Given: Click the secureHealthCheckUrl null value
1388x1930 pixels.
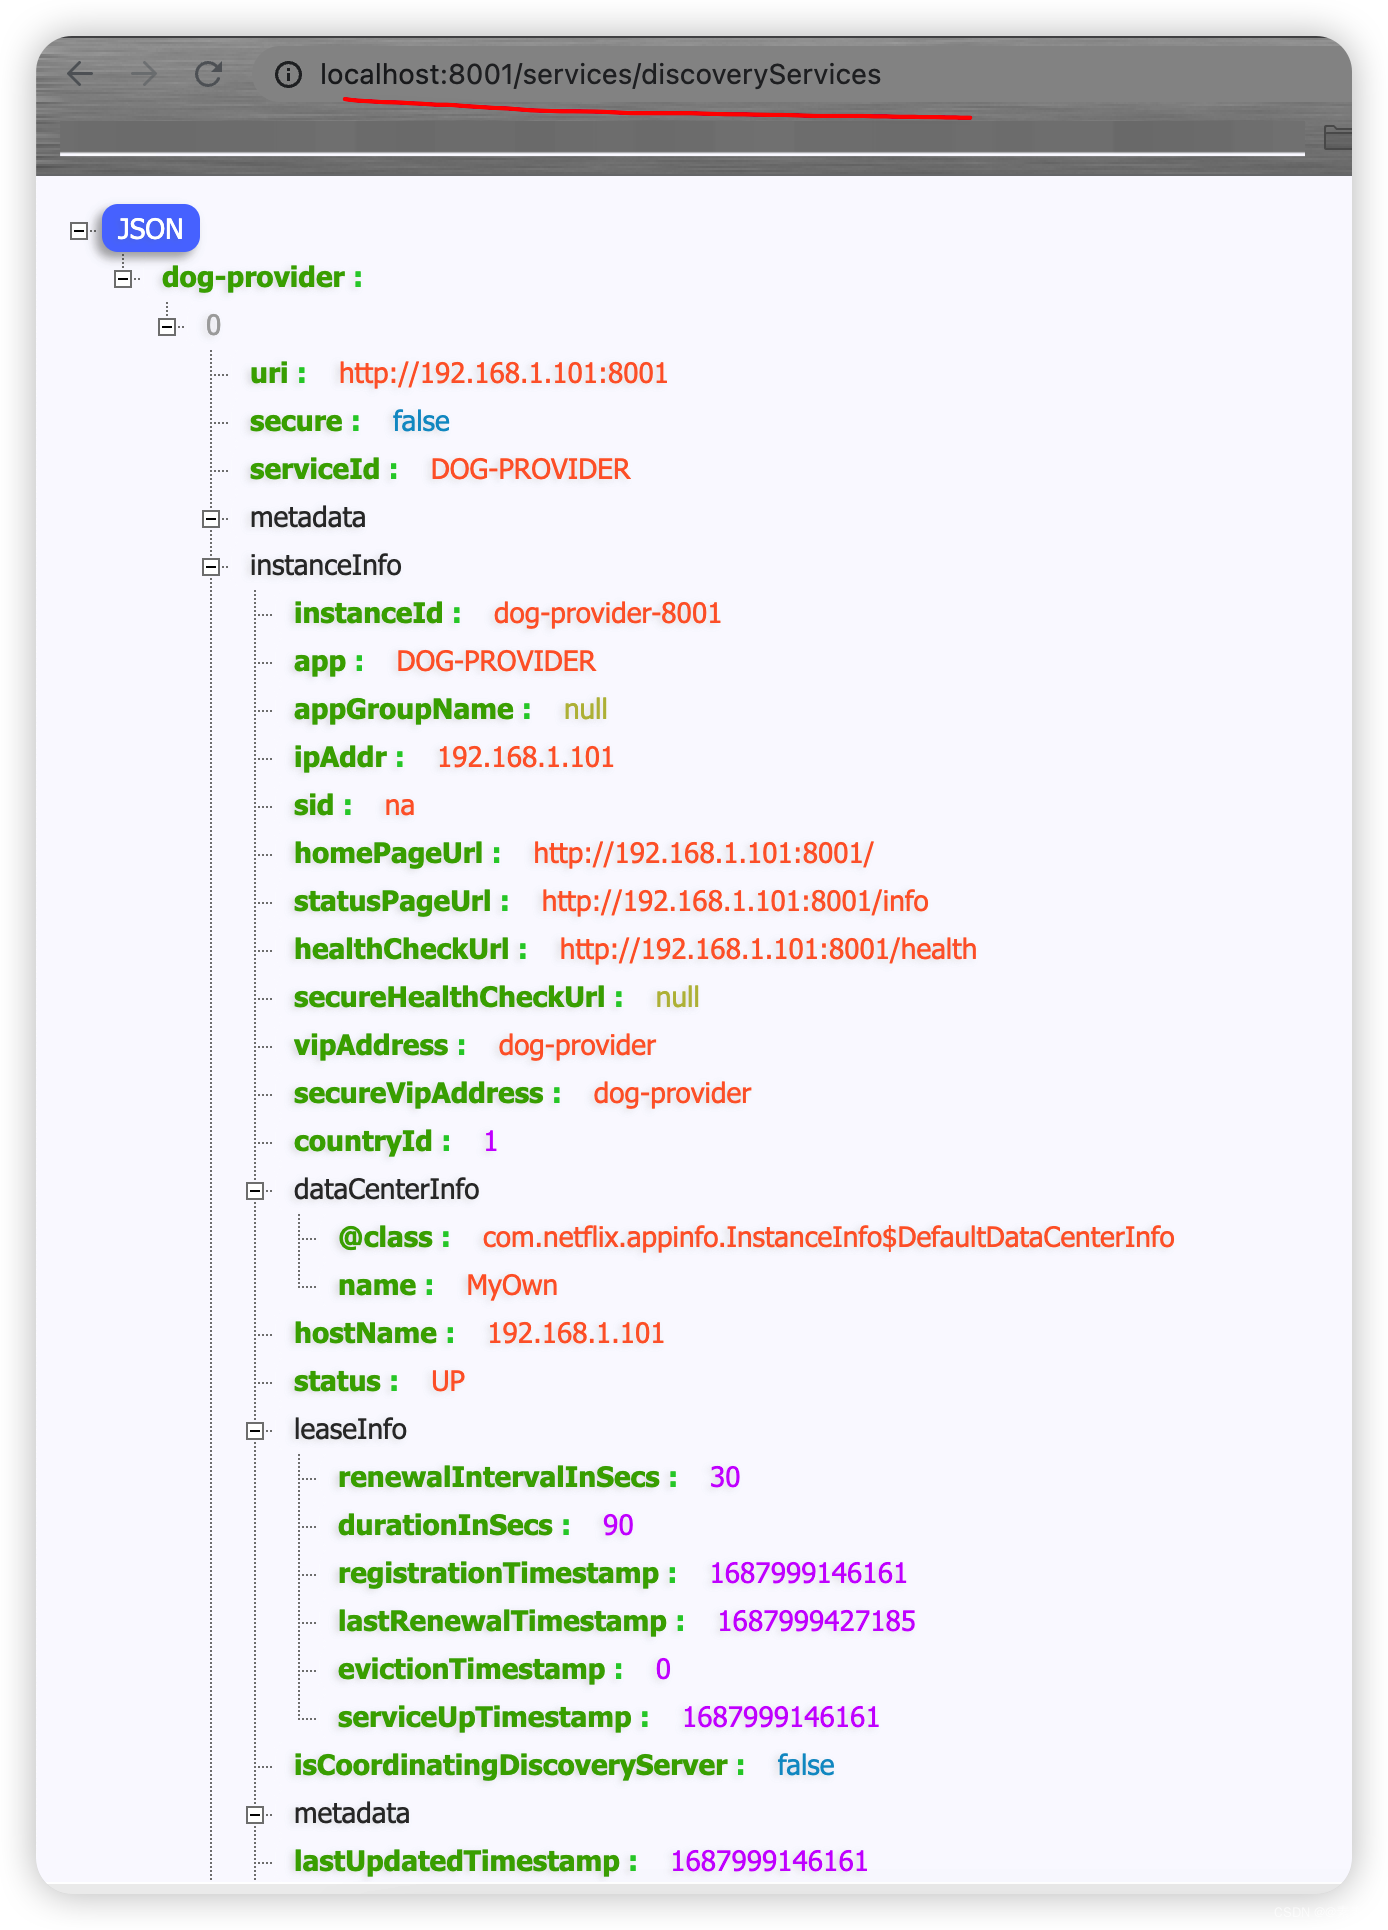Looking at the screenshot, I should (x=677, y=997).
